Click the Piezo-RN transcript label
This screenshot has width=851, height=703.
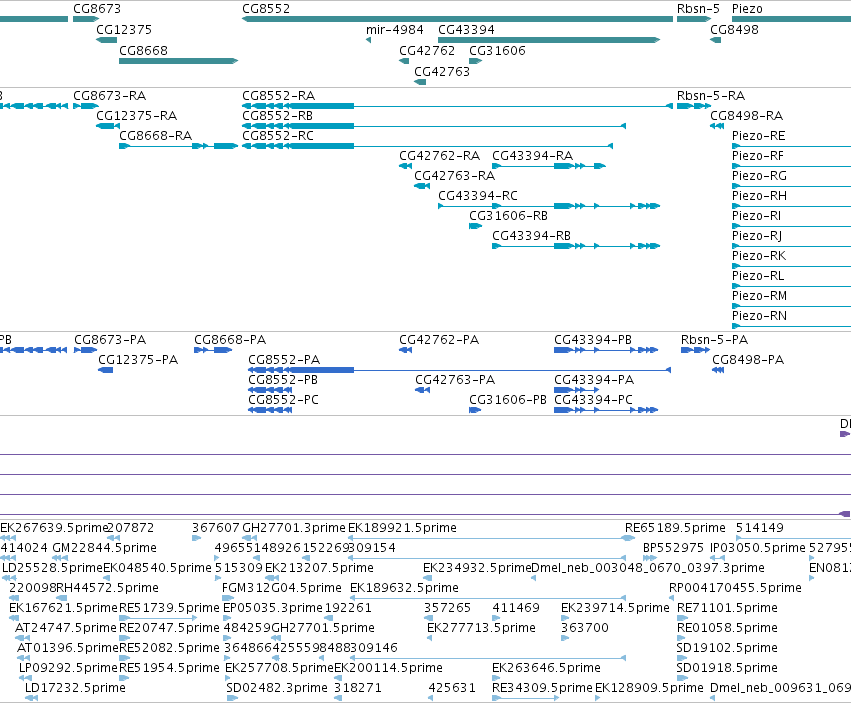[x=759, y=315]
